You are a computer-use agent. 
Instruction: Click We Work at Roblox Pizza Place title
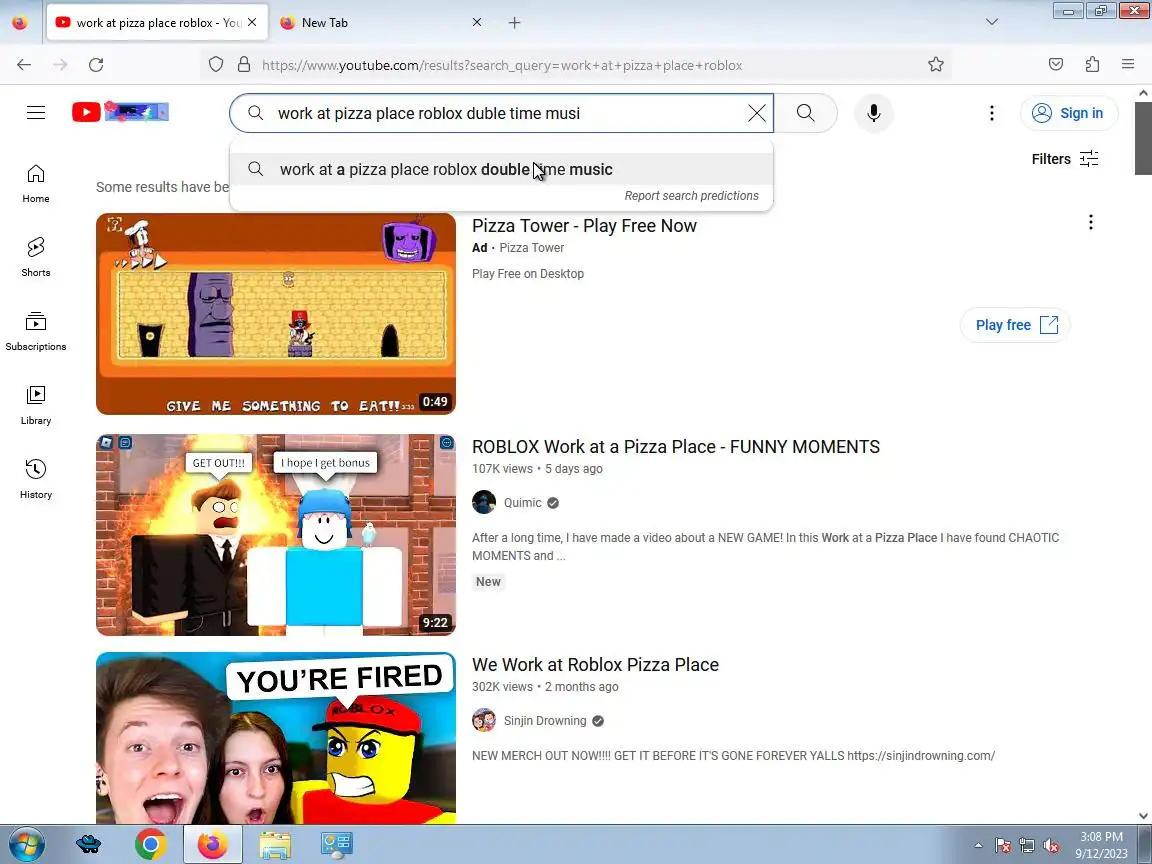(595, 665)
